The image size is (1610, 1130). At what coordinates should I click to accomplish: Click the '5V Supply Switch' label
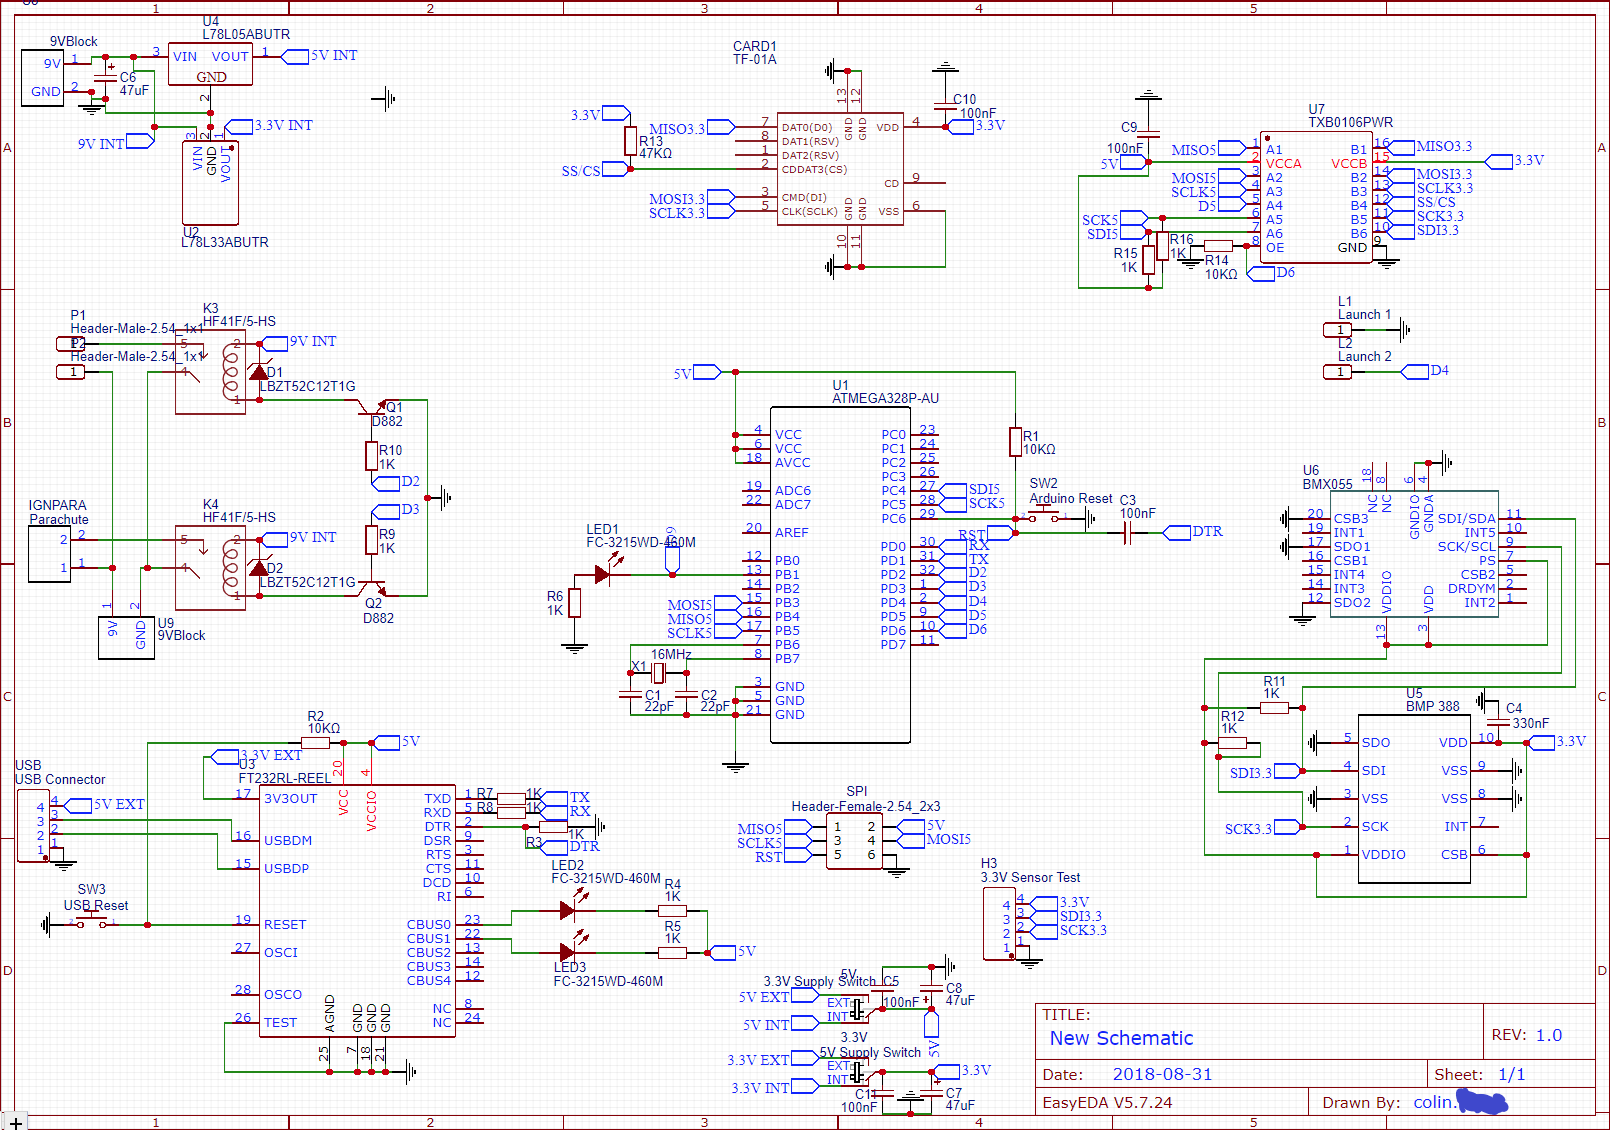coord(870,1052)
